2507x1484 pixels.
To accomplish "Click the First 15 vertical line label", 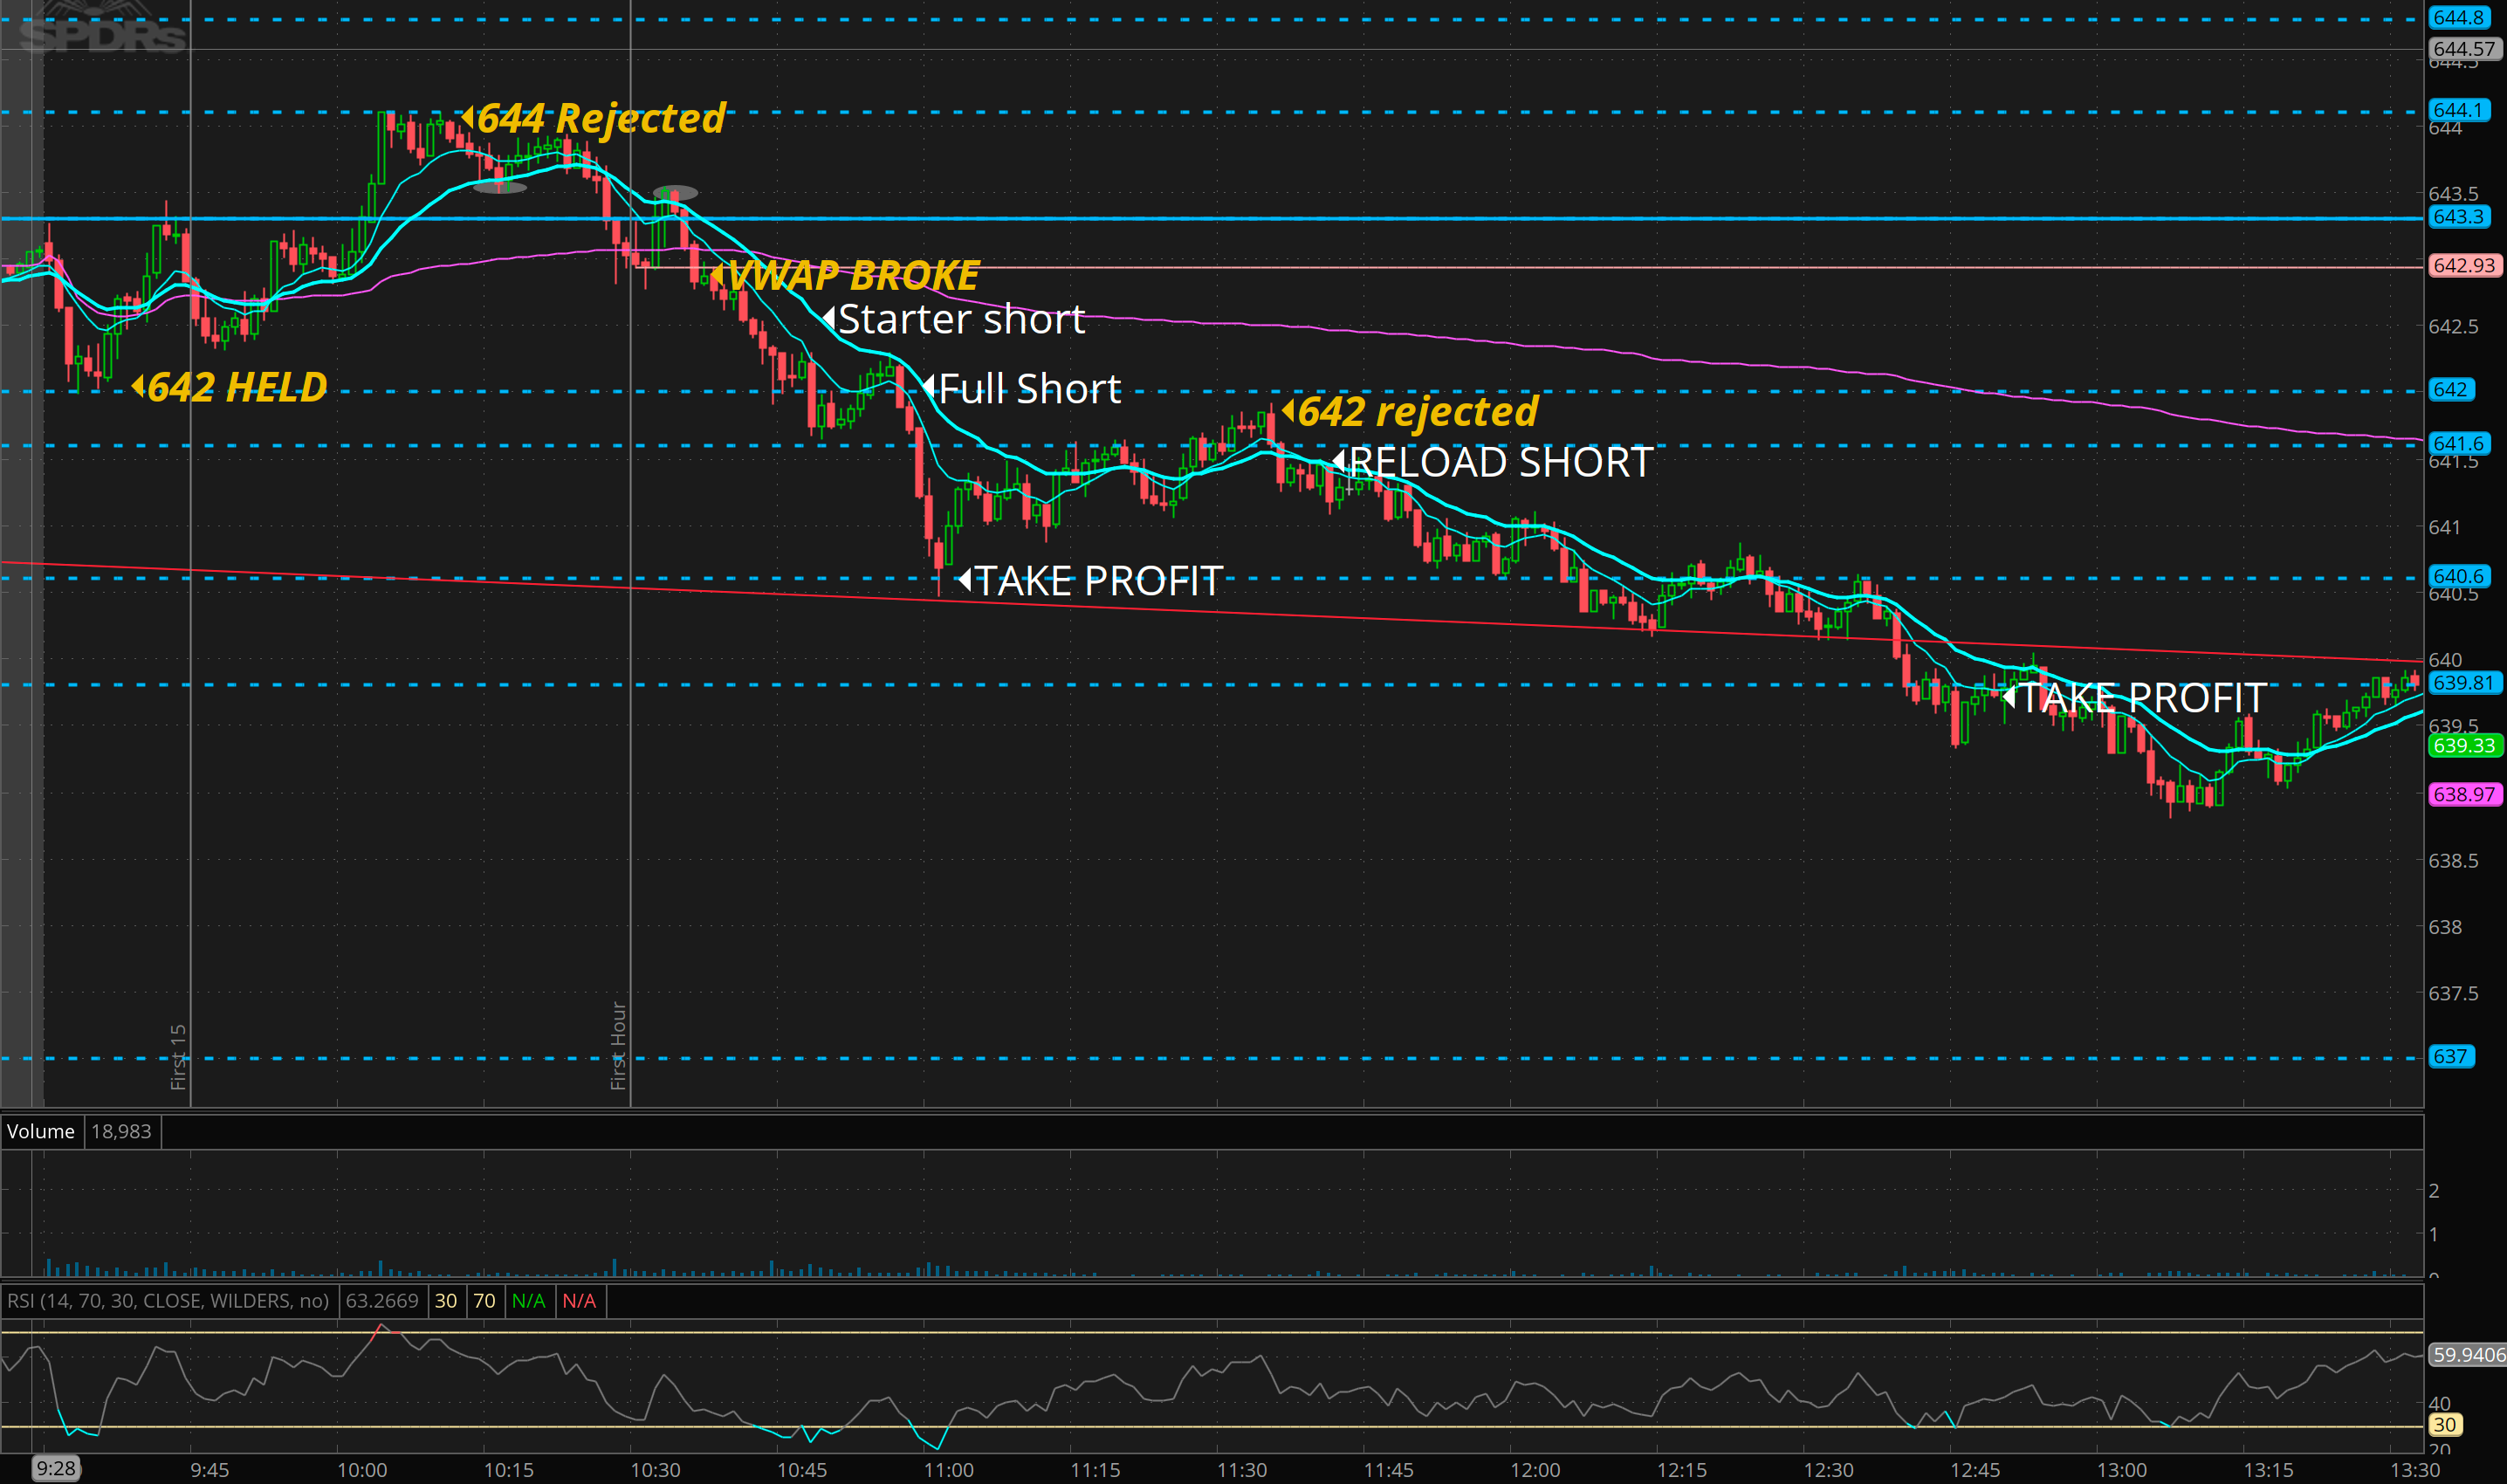I will point(178,1056).
